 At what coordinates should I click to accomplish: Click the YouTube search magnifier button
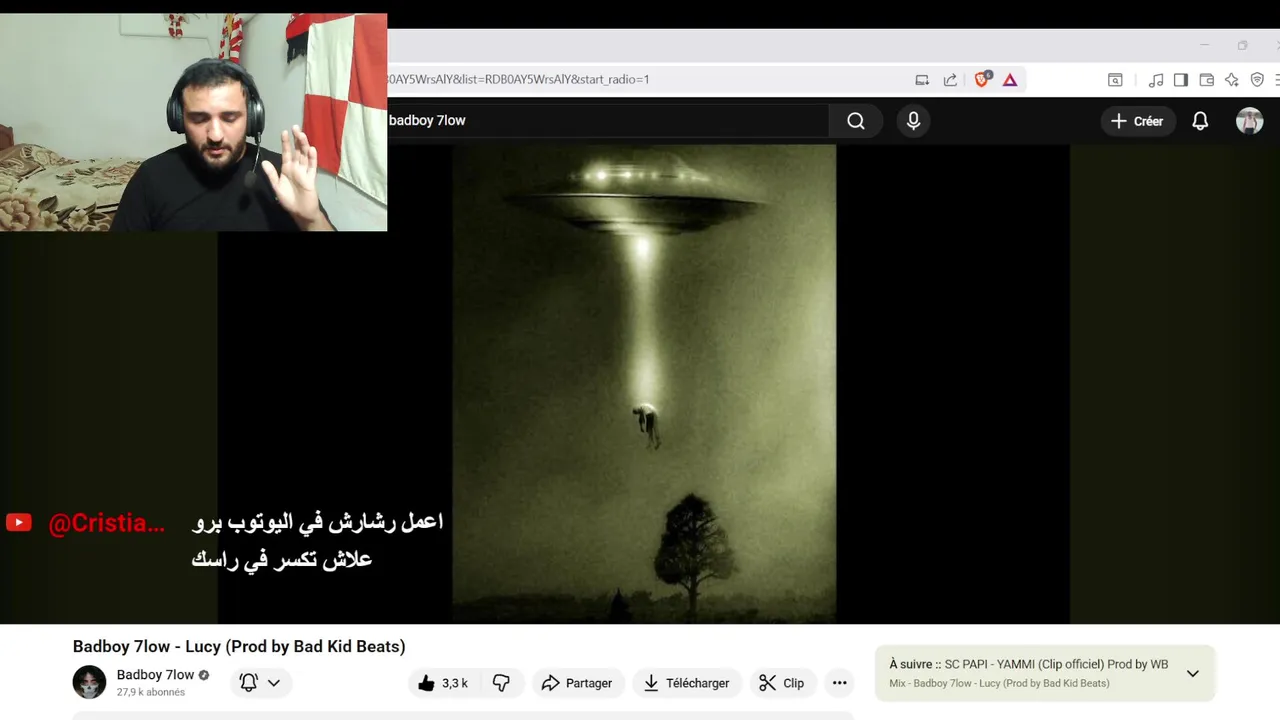click(x=855, y=121)
